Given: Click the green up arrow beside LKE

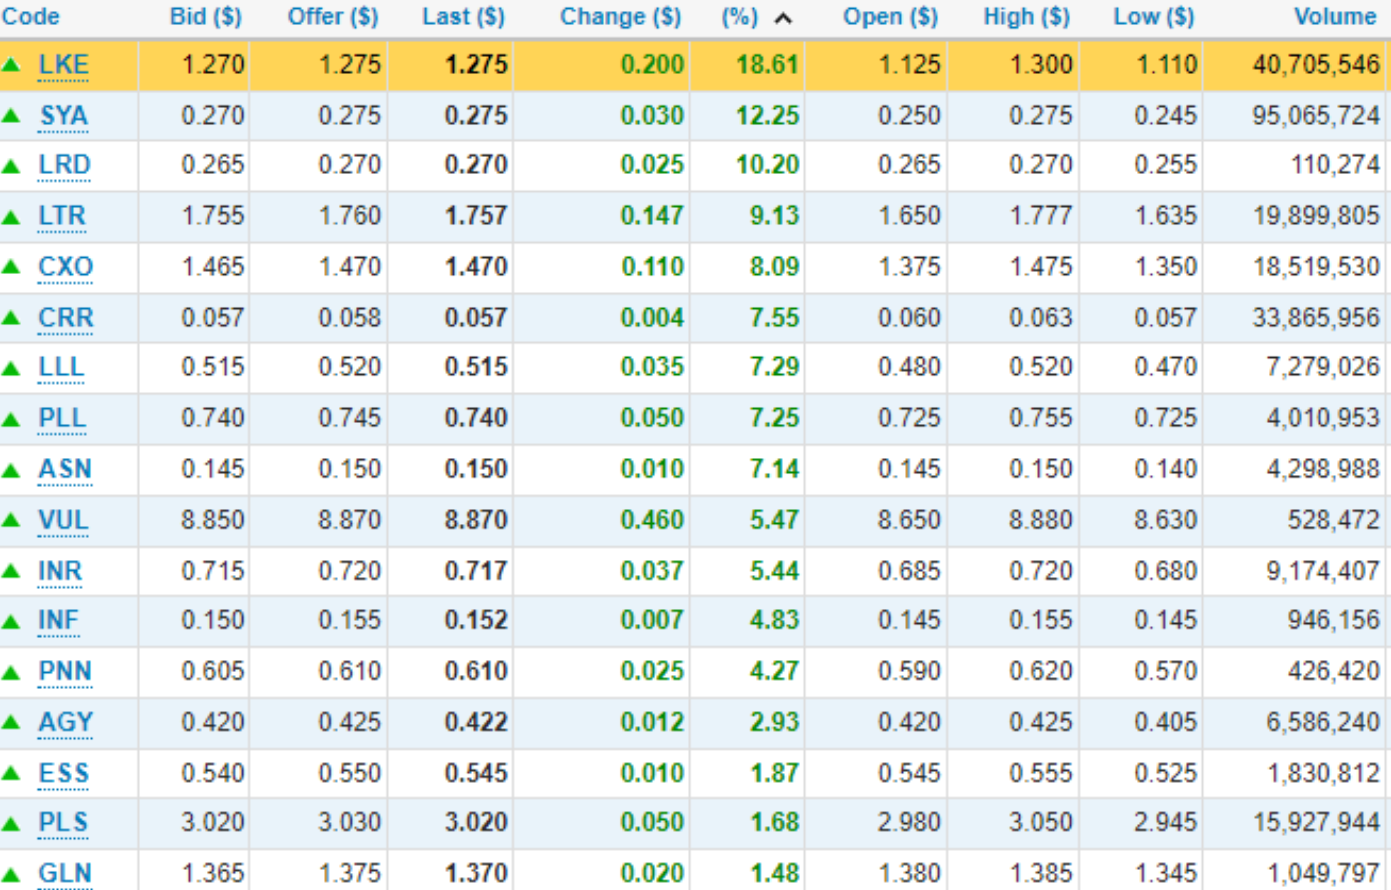Looking at the screenshot, I should click(x=11, y=65).
